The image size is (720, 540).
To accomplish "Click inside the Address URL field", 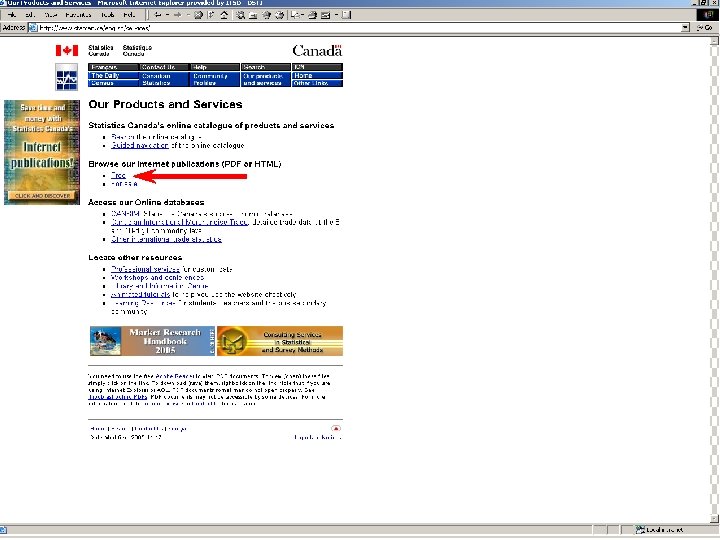I will click(360, 28).
